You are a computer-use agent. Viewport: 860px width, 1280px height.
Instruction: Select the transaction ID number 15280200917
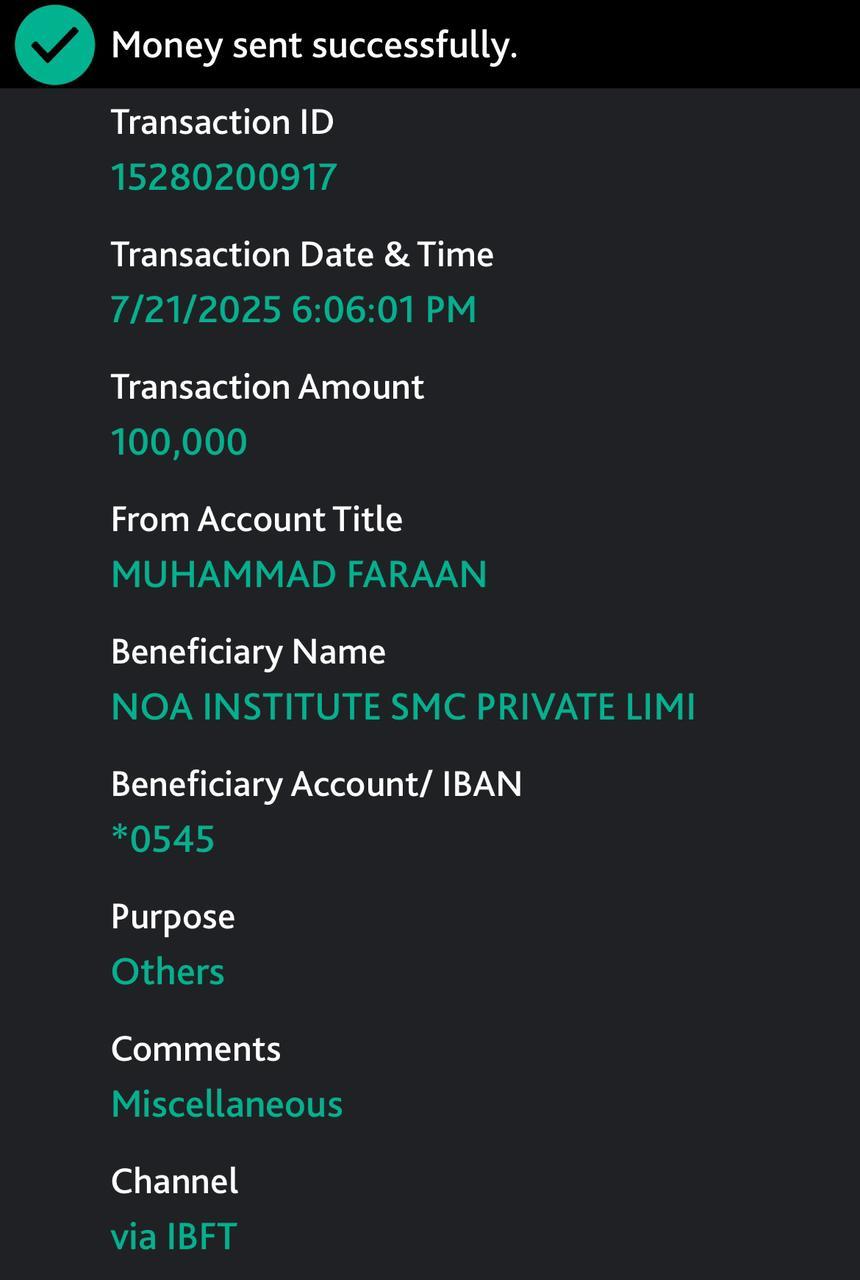(224, 177)
